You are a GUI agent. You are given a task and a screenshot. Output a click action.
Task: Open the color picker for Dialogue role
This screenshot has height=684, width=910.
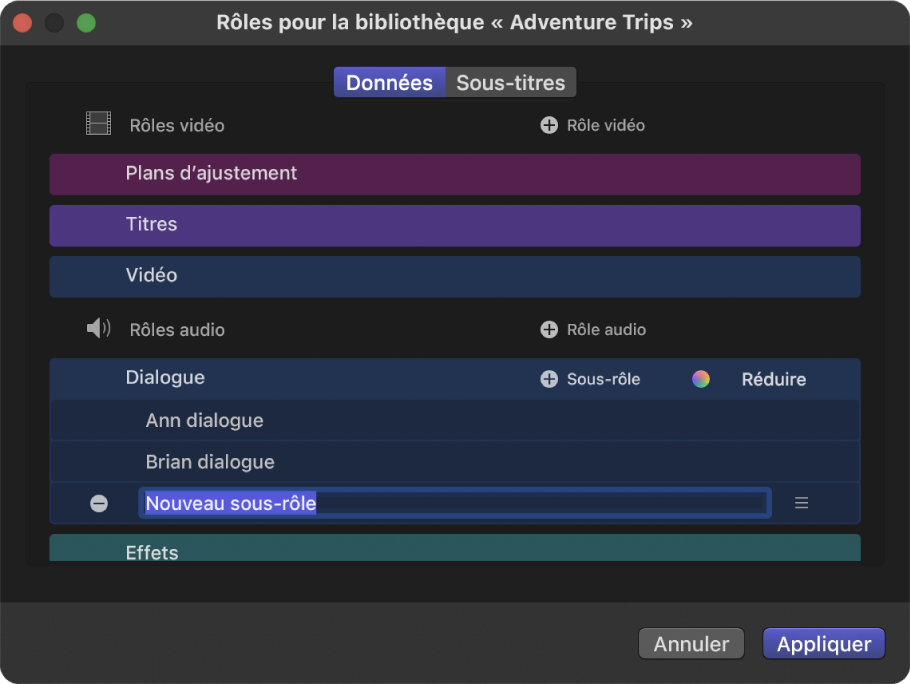pos(701,379)
